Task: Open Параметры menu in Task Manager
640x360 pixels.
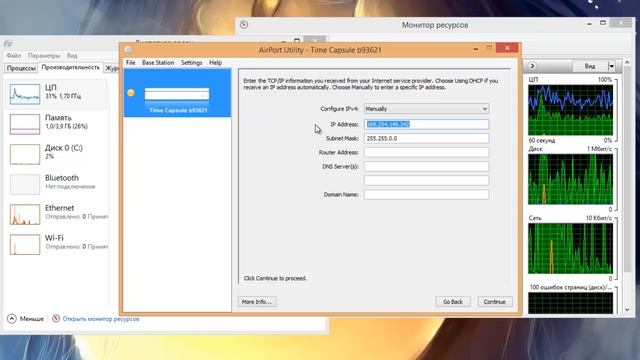Action: pos(44,56)
